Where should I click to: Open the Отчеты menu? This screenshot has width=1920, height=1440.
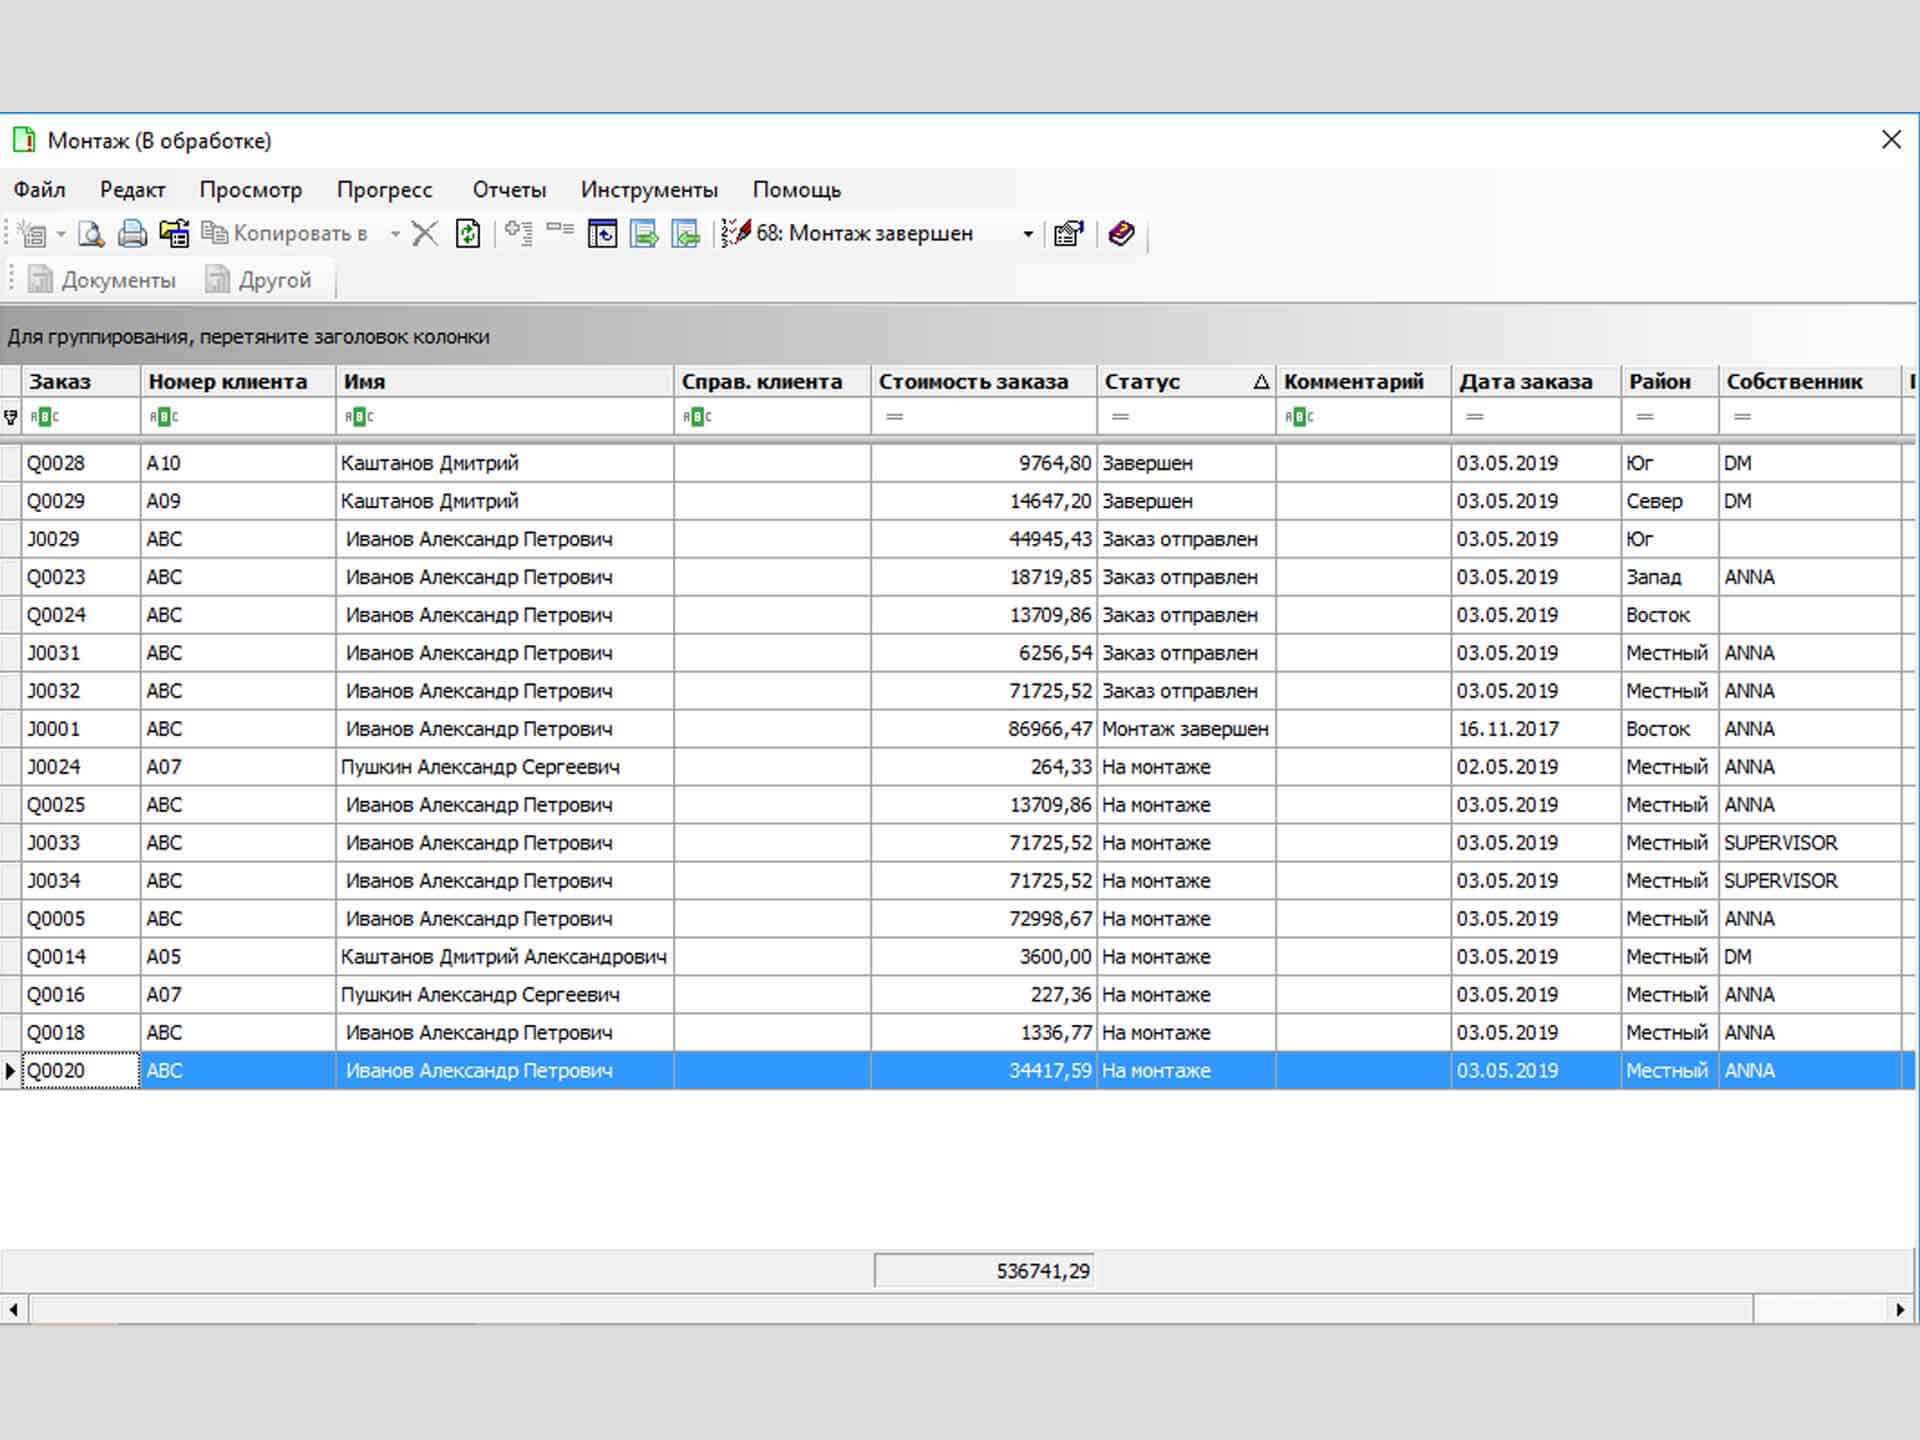coord(509,190)
